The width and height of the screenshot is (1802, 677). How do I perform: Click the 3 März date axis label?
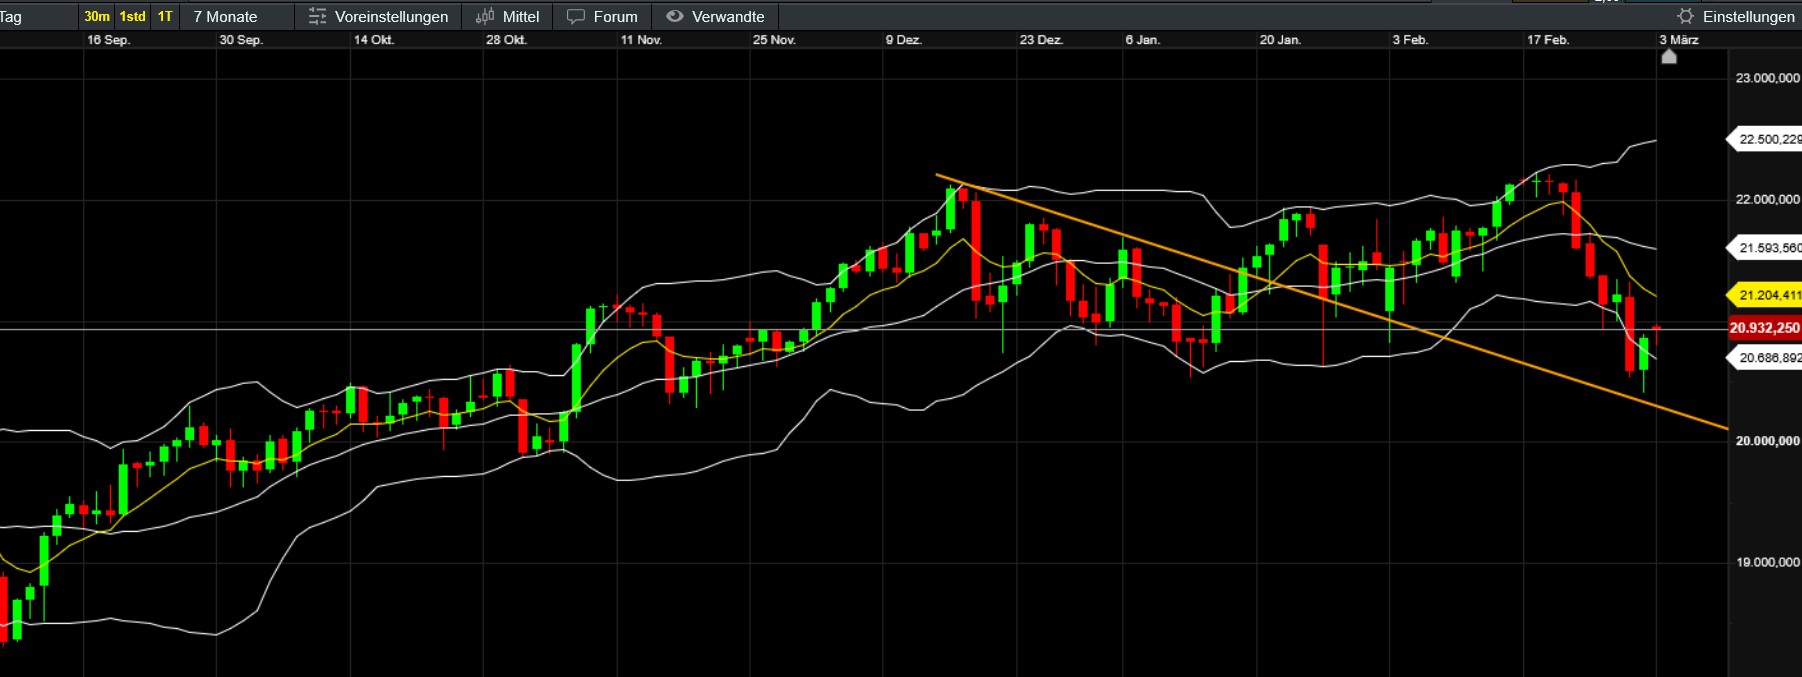pos(1679,40)
